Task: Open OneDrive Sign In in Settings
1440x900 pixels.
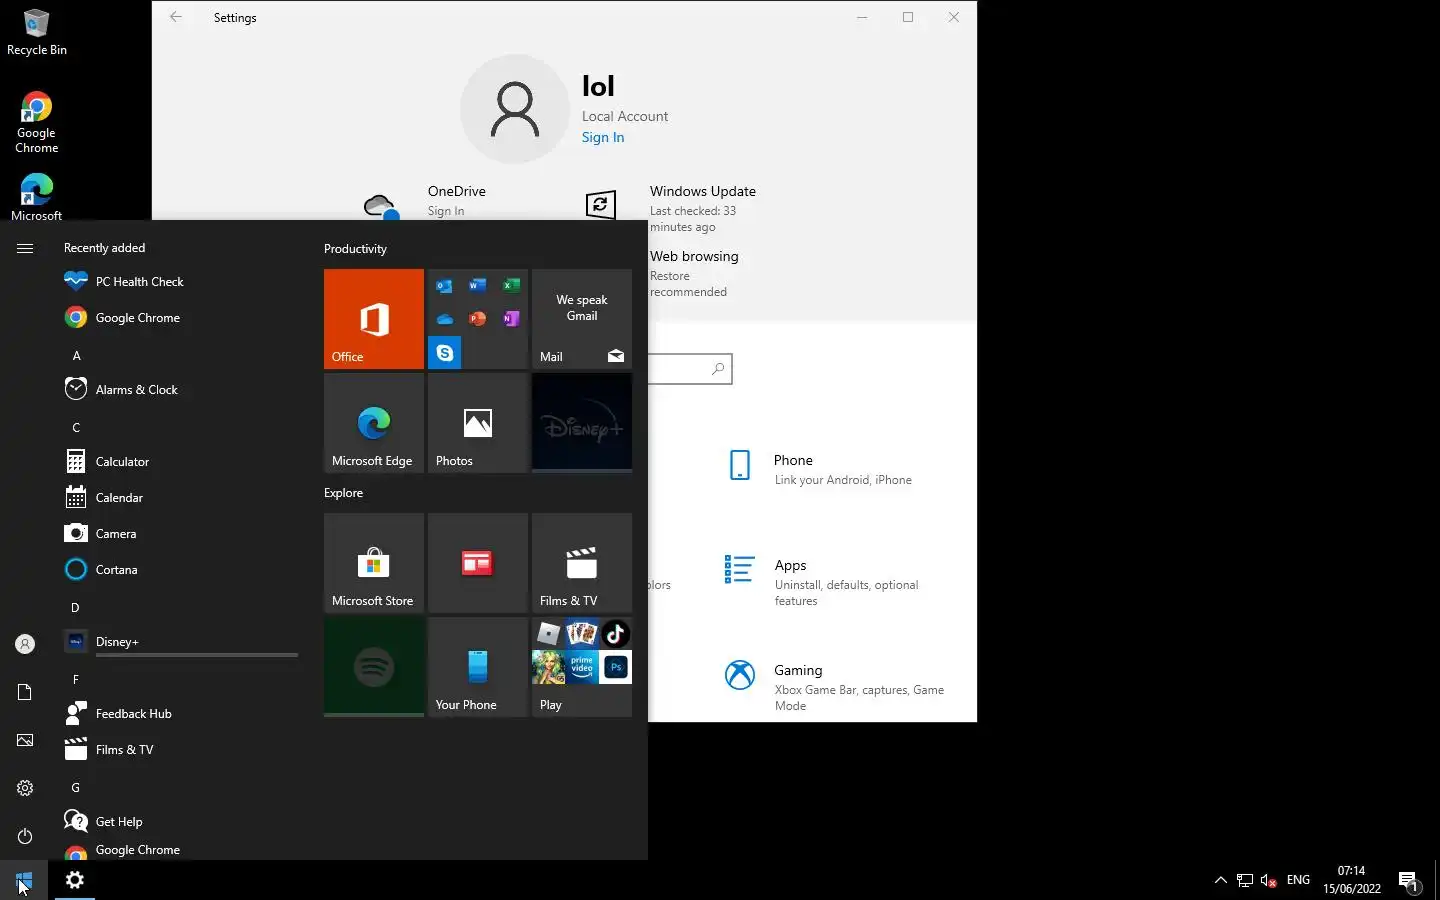Action: [x=425, y=201]
